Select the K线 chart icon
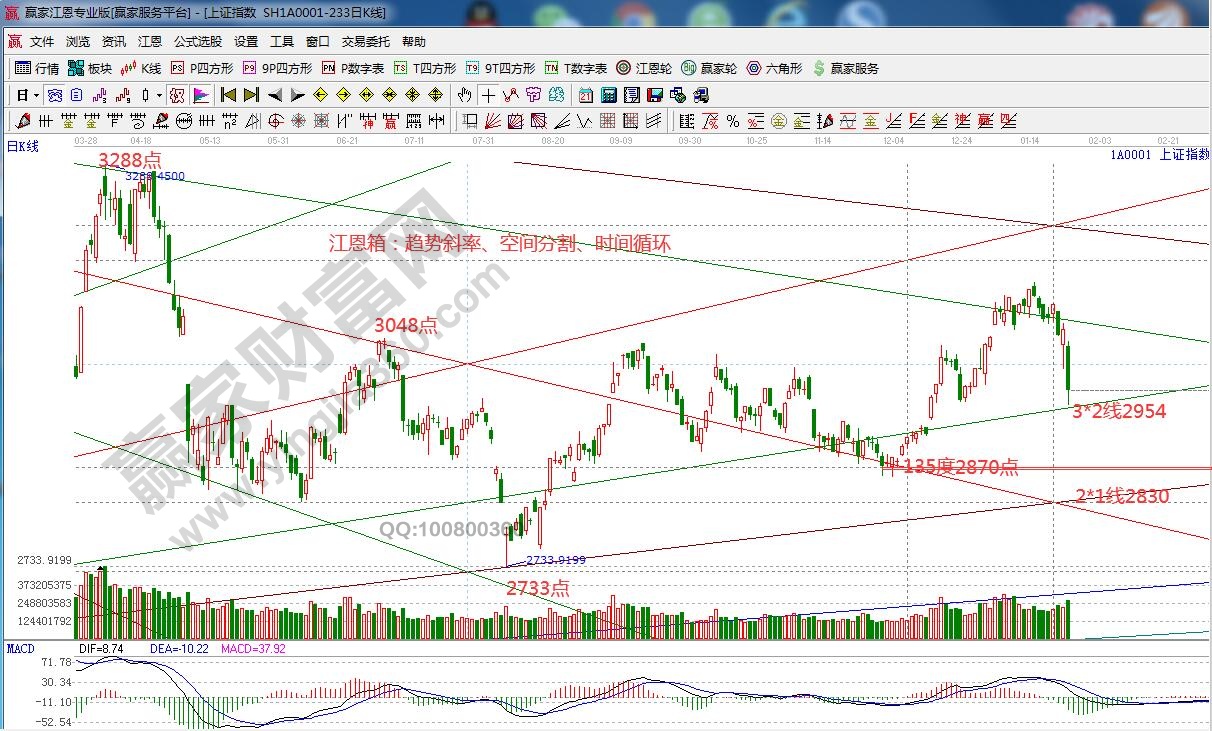1212x731 pixels. 141,68
